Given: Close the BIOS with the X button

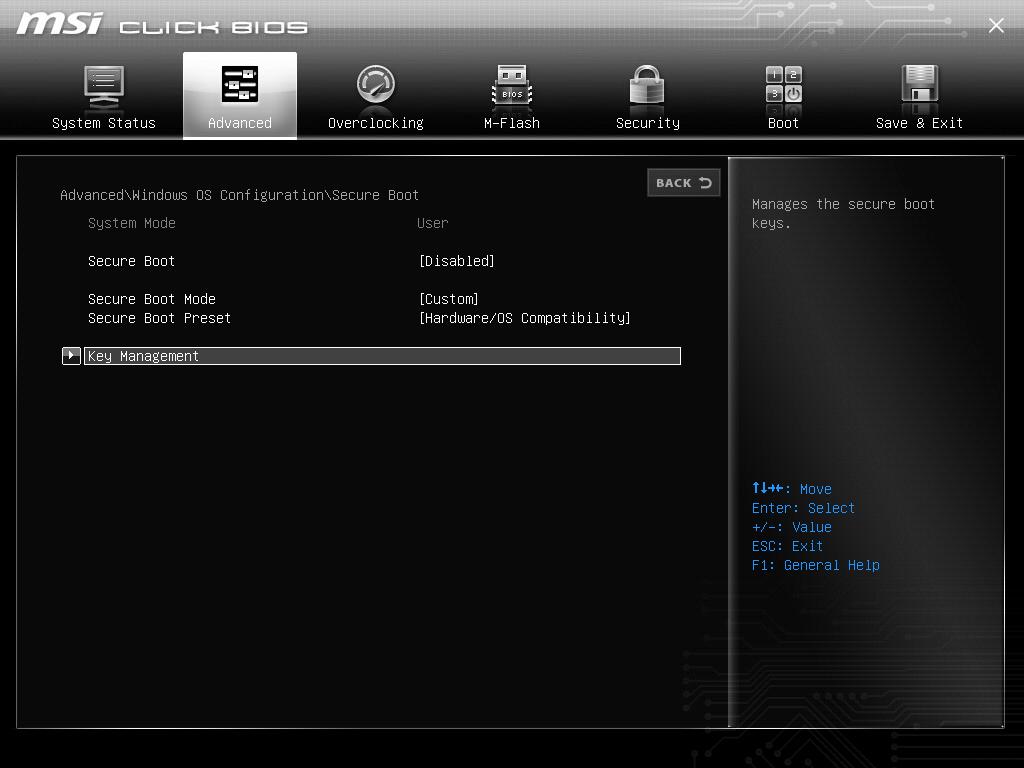Looking at the screenshot, I should 996,25.
